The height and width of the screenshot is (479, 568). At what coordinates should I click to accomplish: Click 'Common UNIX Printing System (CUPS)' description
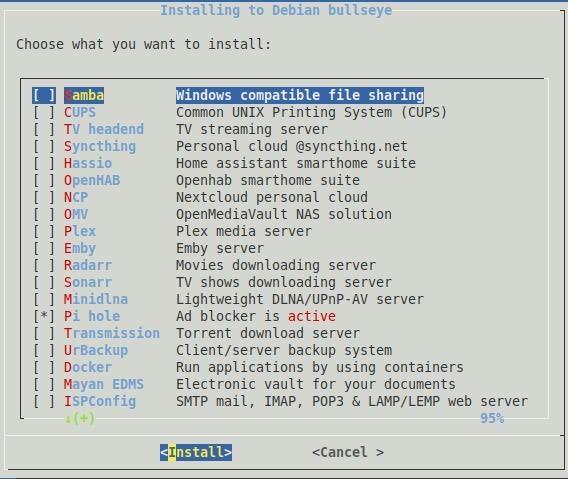[x=312, y=112]
